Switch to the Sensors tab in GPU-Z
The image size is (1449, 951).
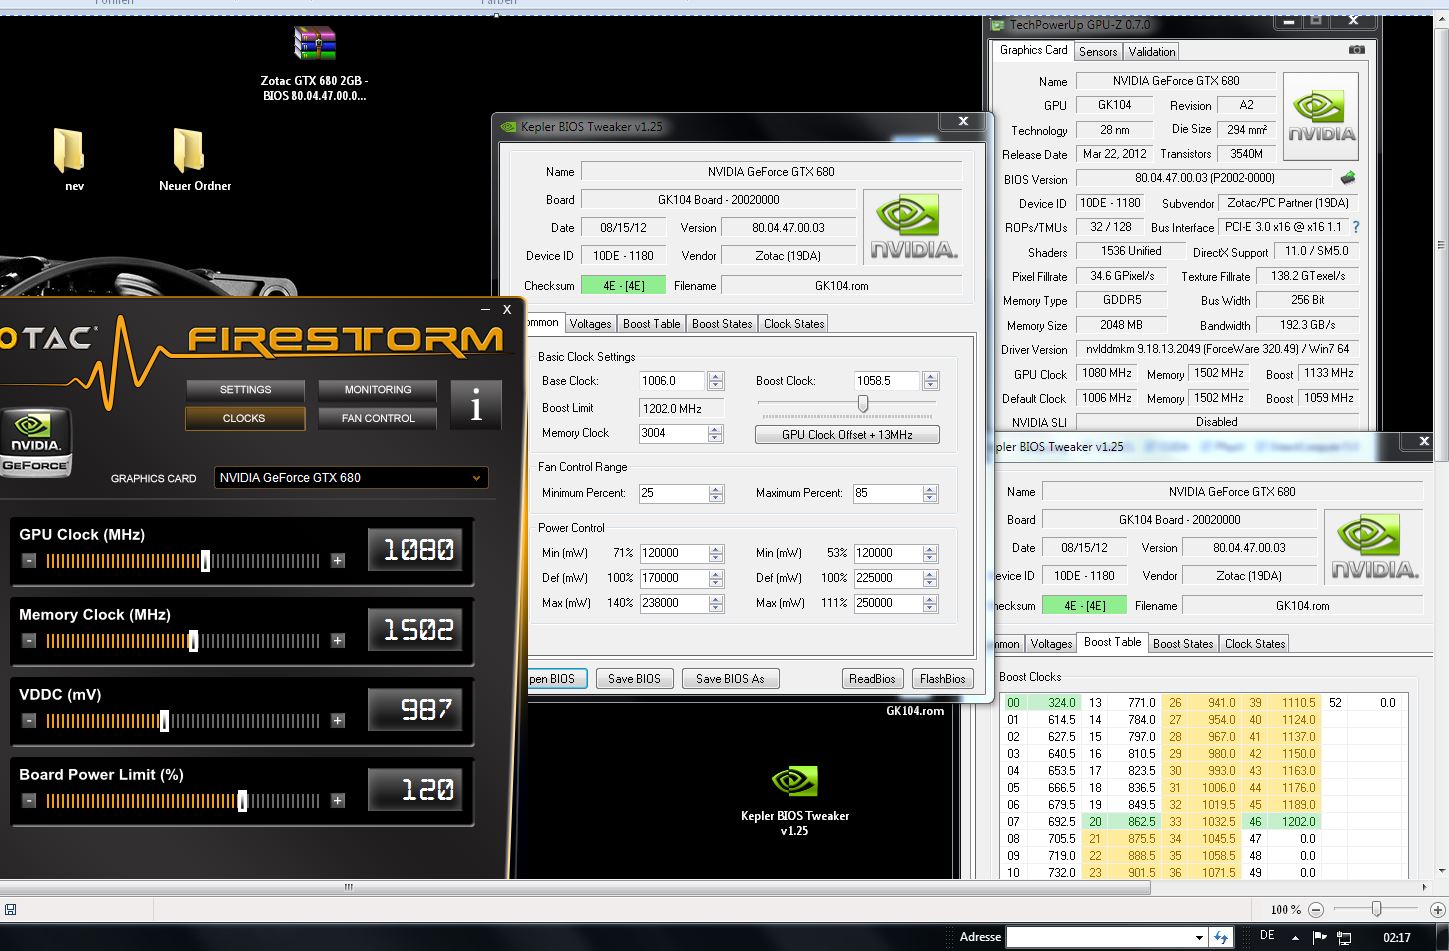pos(1098,52)
